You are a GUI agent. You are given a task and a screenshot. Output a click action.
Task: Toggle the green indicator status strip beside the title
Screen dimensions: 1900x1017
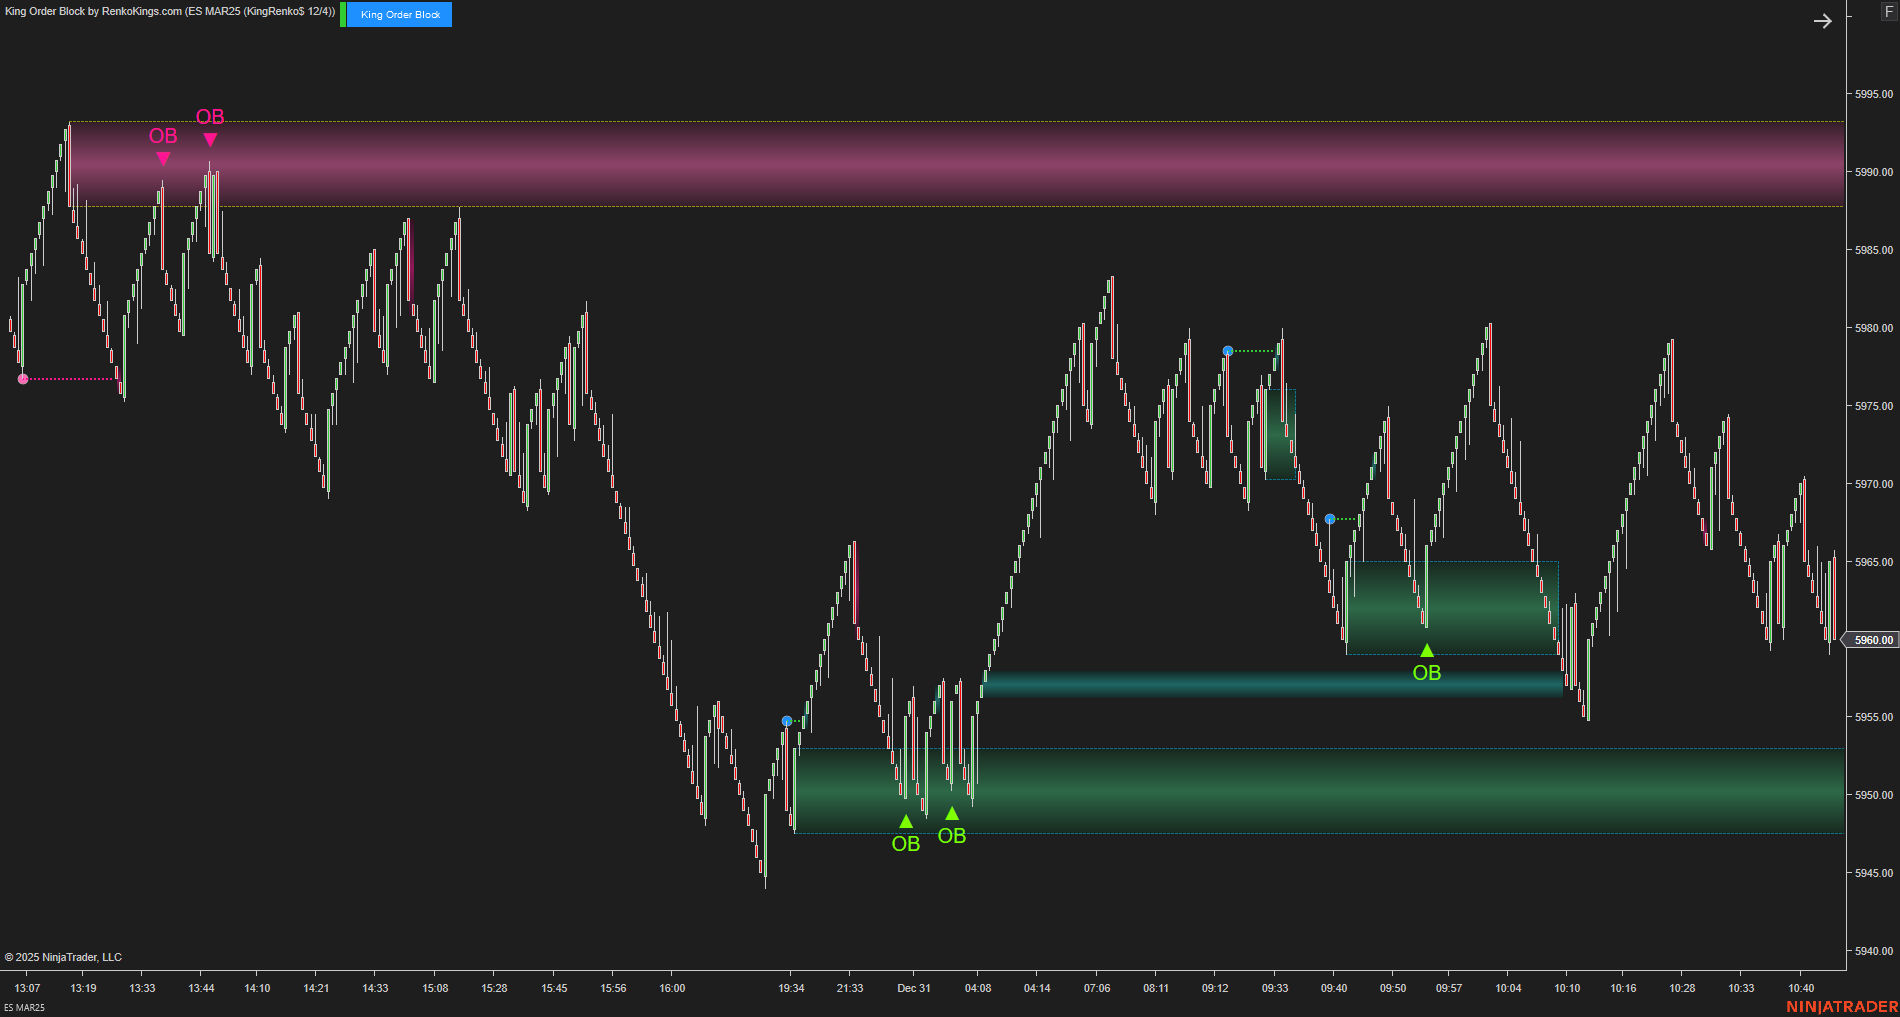341,15
